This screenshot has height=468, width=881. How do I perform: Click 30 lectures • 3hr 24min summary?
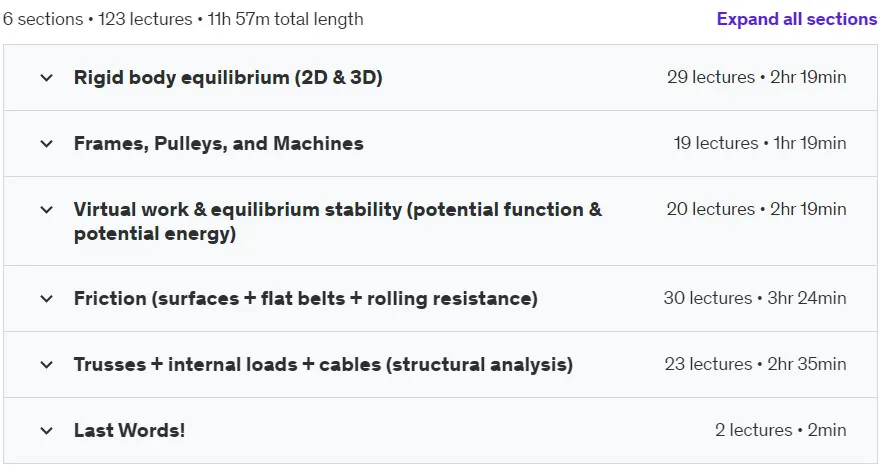(x=755, y=298)
